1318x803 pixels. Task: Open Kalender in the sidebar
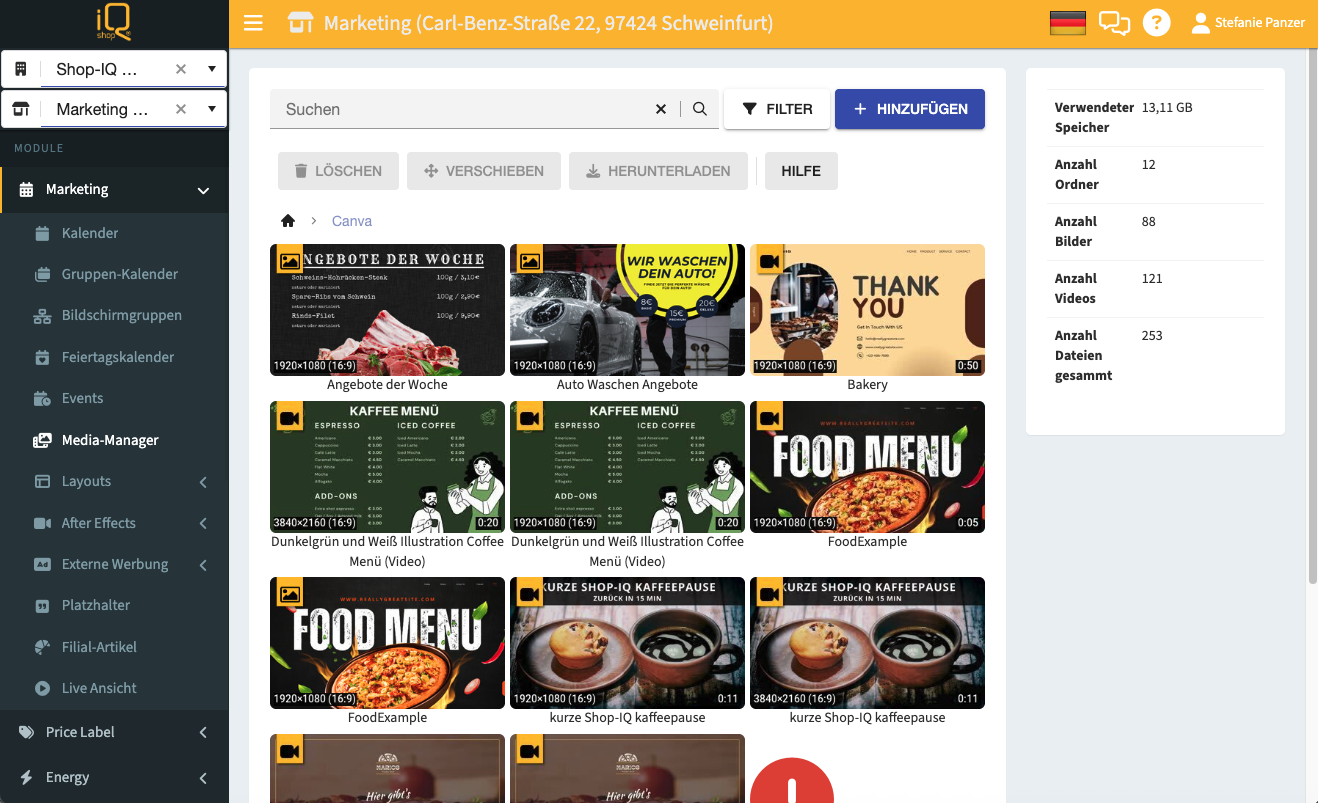(90, 233)
